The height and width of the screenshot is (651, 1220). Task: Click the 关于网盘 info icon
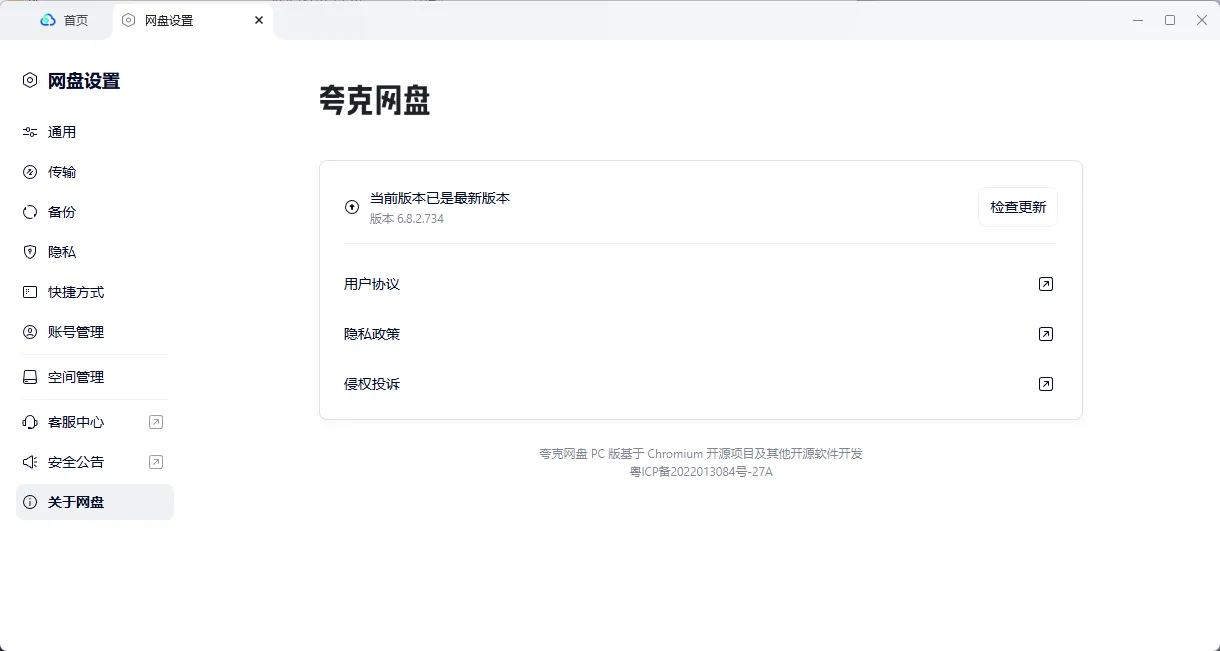(30, 502)
